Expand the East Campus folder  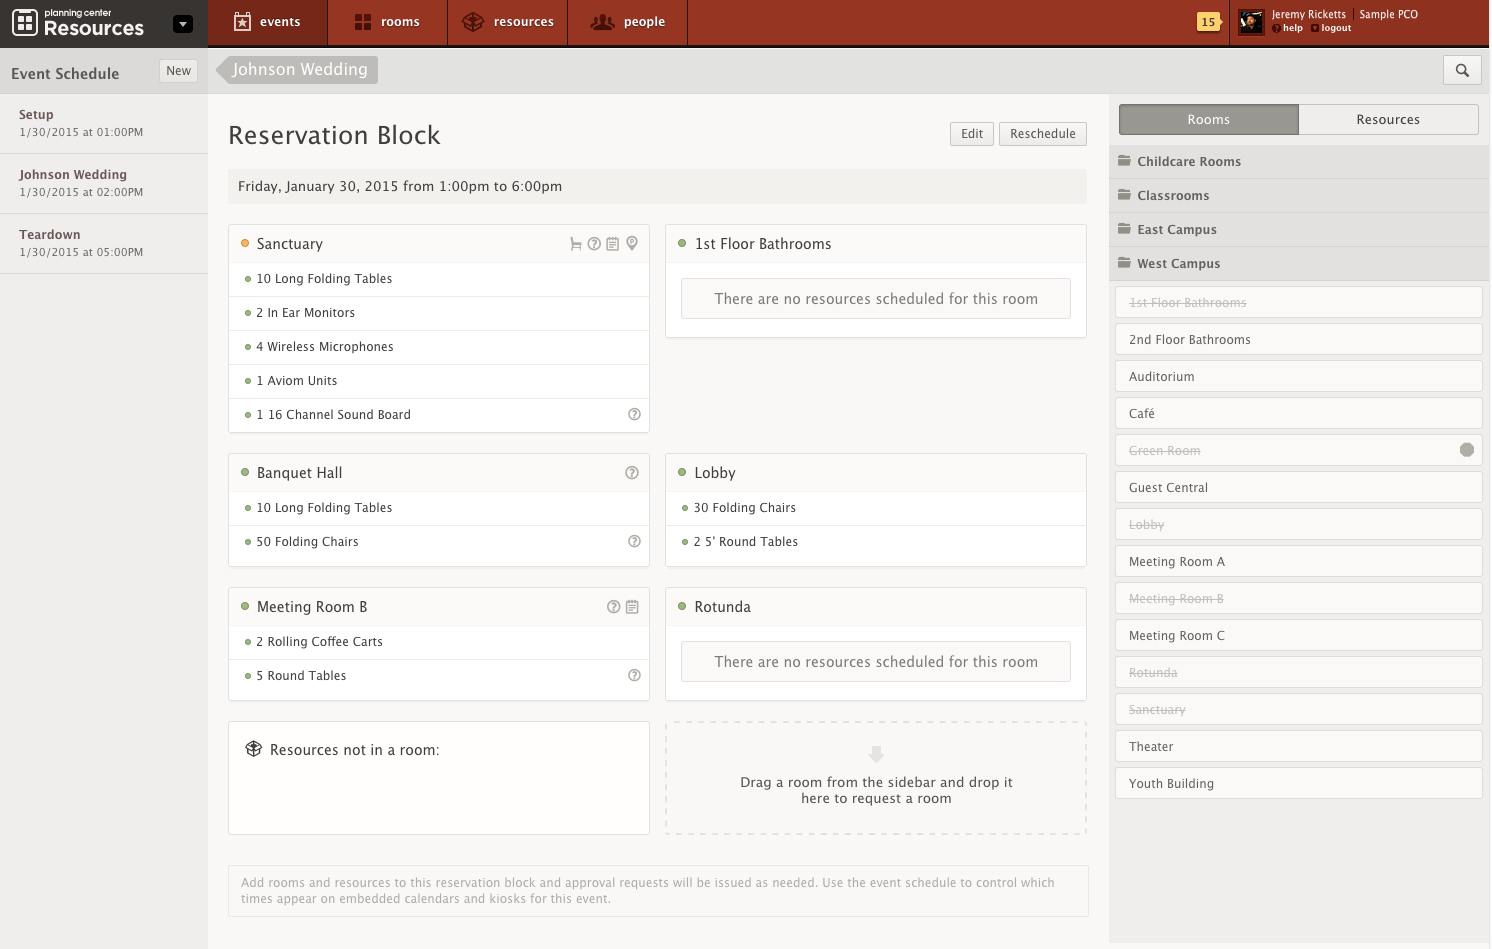click(1176, 230)
